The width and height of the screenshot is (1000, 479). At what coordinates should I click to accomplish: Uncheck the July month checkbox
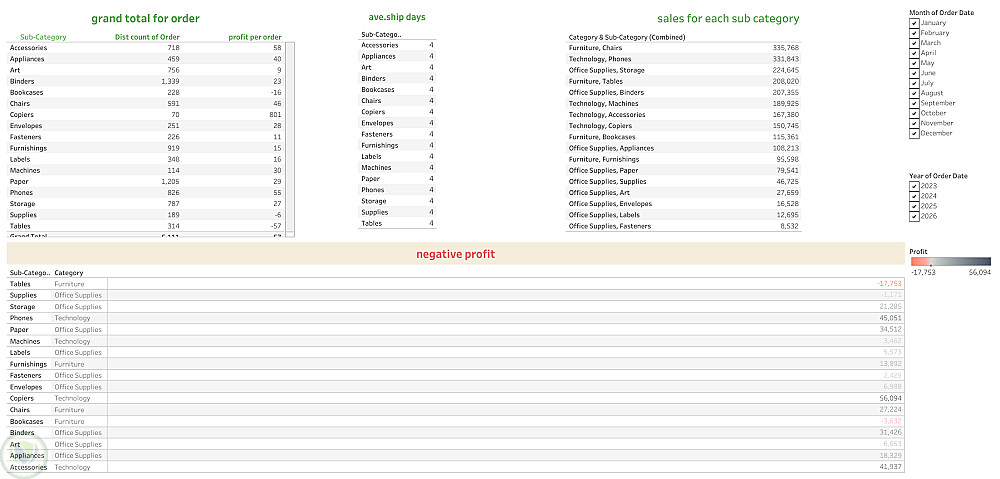(x=914, y=83)
